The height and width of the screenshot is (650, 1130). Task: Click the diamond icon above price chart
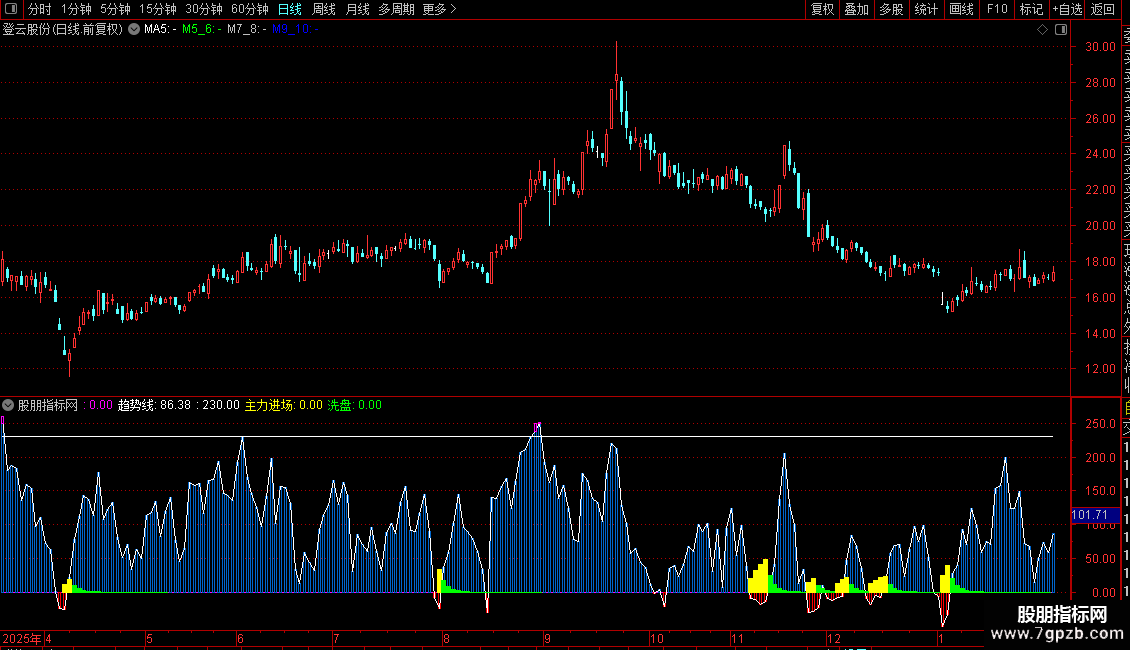(1042, 30)
